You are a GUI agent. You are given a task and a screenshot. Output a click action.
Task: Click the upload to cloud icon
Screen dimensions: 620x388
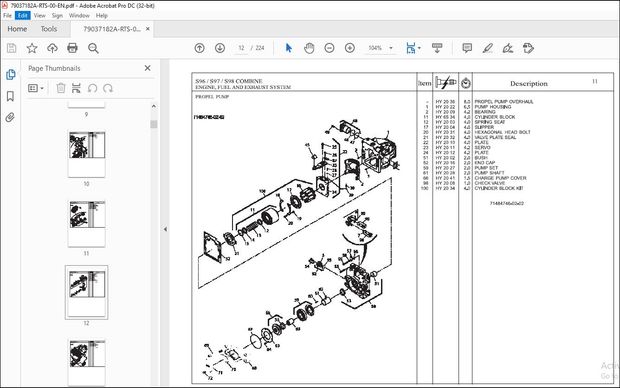click(x=52, y=48)
